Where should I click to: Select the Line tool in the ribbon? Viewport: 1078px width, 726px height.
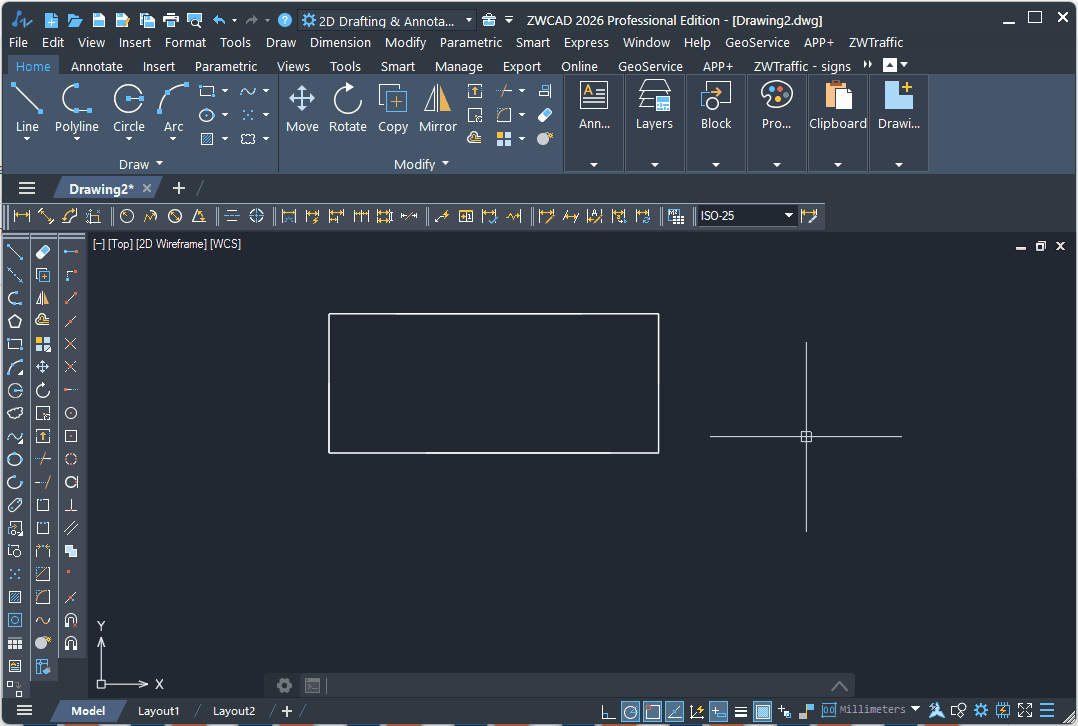coord(27,107)
